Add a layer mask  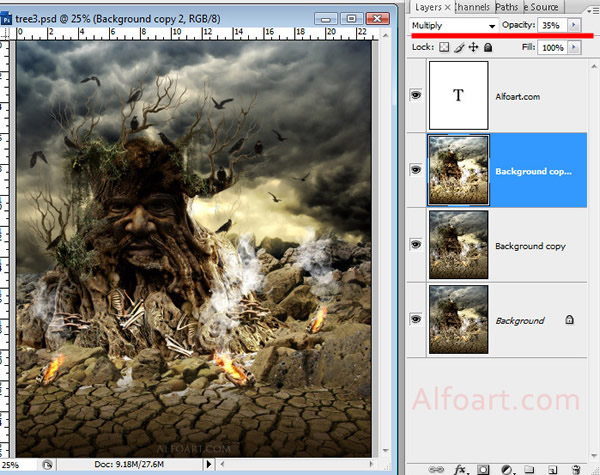coord(483,467)
